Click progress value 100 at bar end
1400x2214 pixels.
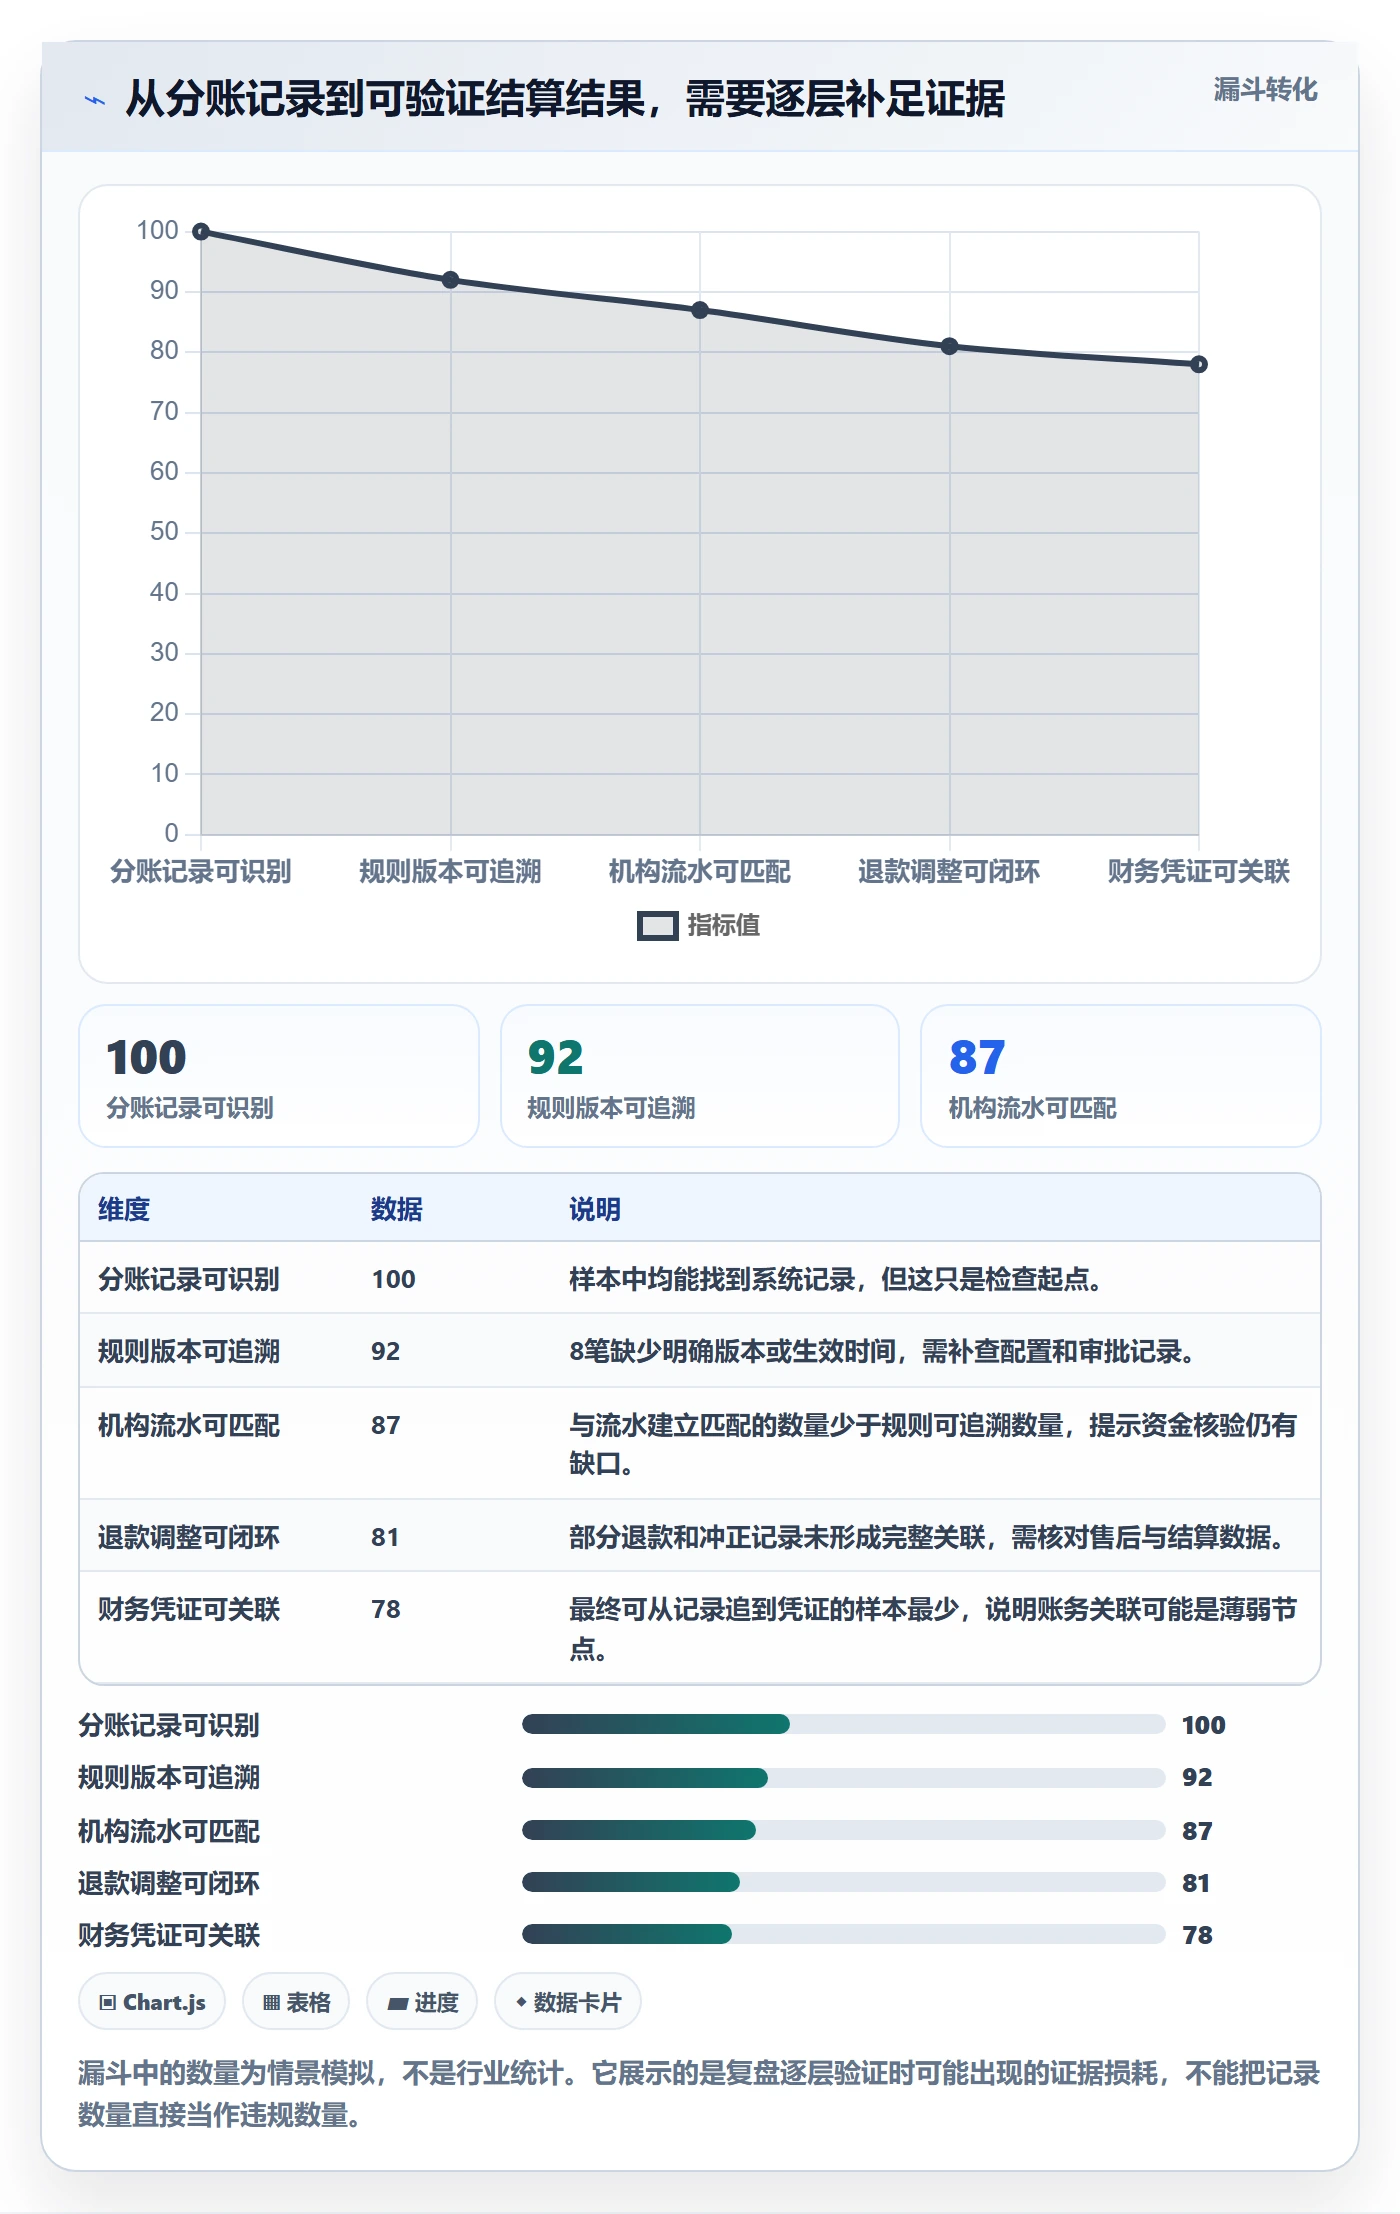[1204, 1726]
